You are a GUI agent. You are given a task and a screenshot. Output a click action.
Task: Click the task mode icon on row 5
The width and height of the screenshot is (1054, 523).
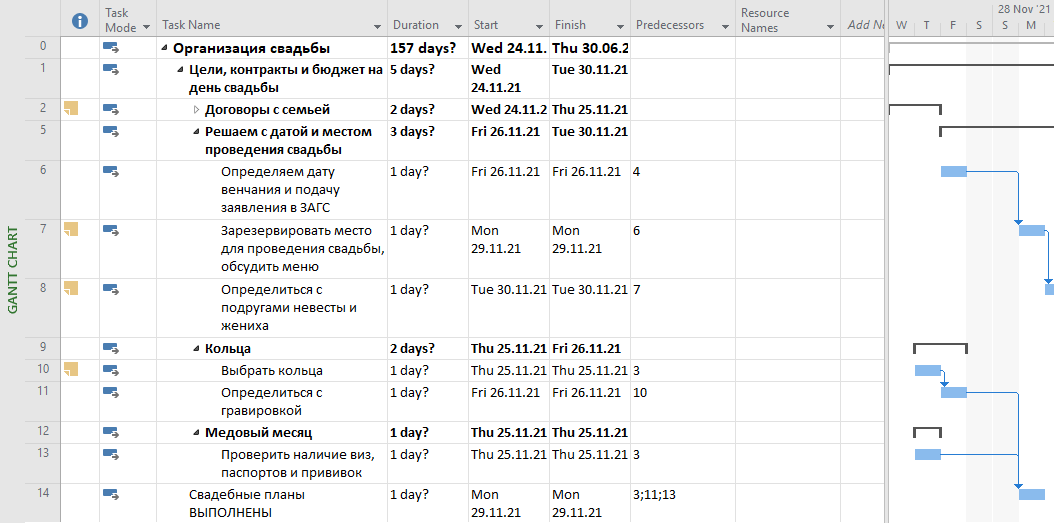111,130
